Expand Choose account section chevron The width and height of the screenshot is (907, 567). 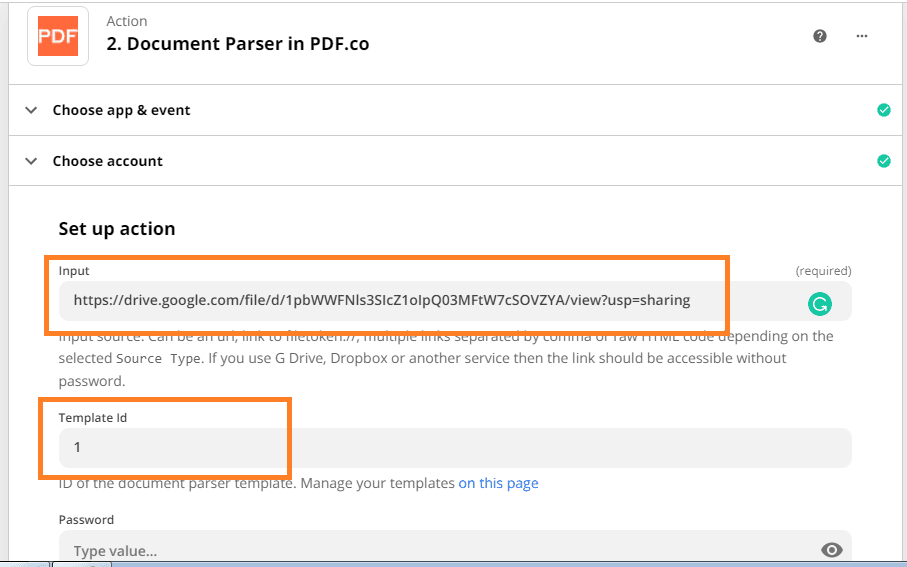pyautogui.click(x=31, y=161)
